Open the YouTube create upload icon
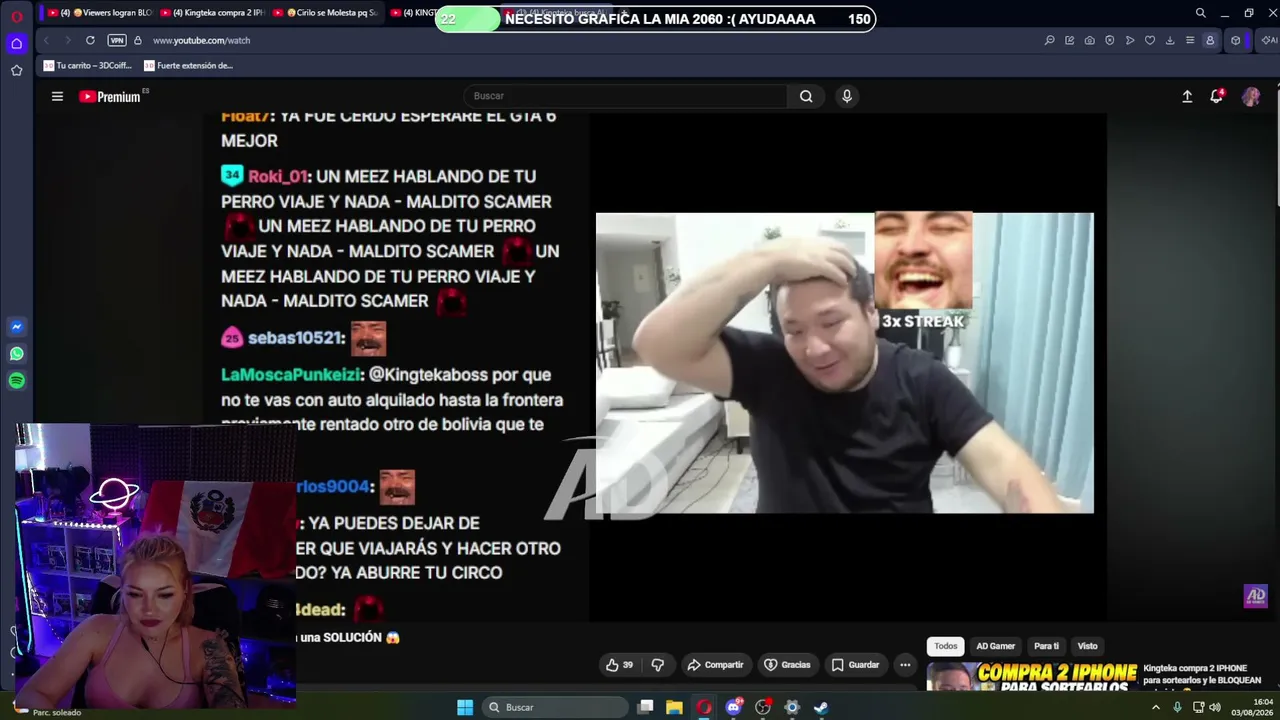This screenshot has height=720, width=1280. [x=1187, y=96]
